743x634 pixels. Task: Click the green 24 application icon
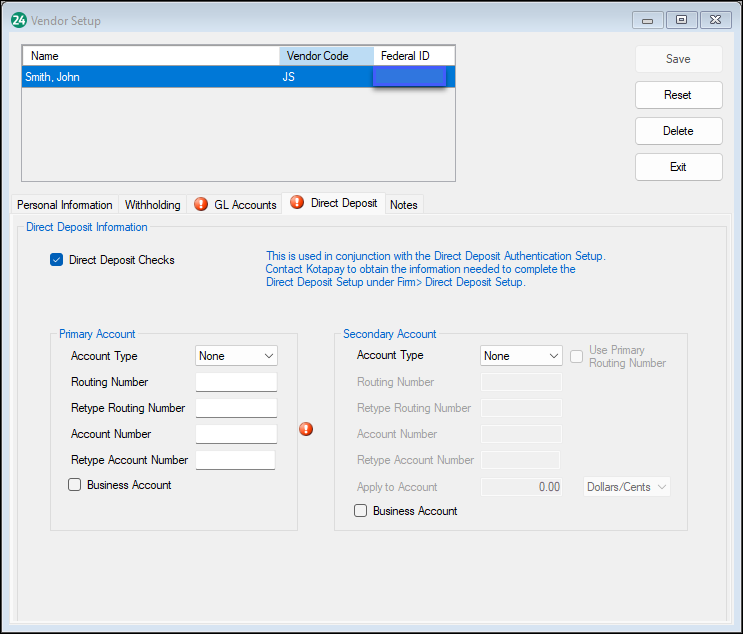[18, 20]
